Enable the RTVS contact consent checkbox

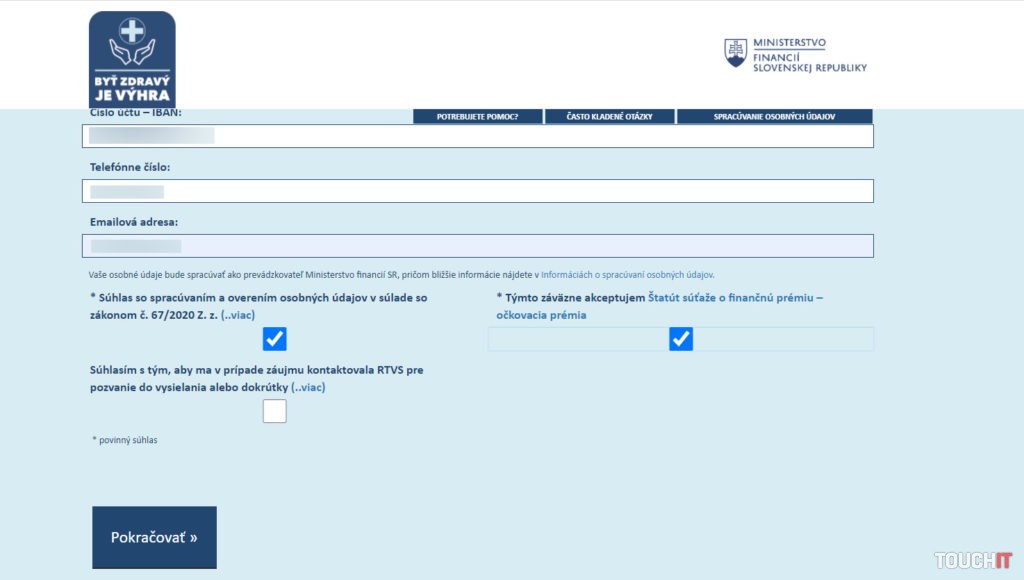pos(275,411)
